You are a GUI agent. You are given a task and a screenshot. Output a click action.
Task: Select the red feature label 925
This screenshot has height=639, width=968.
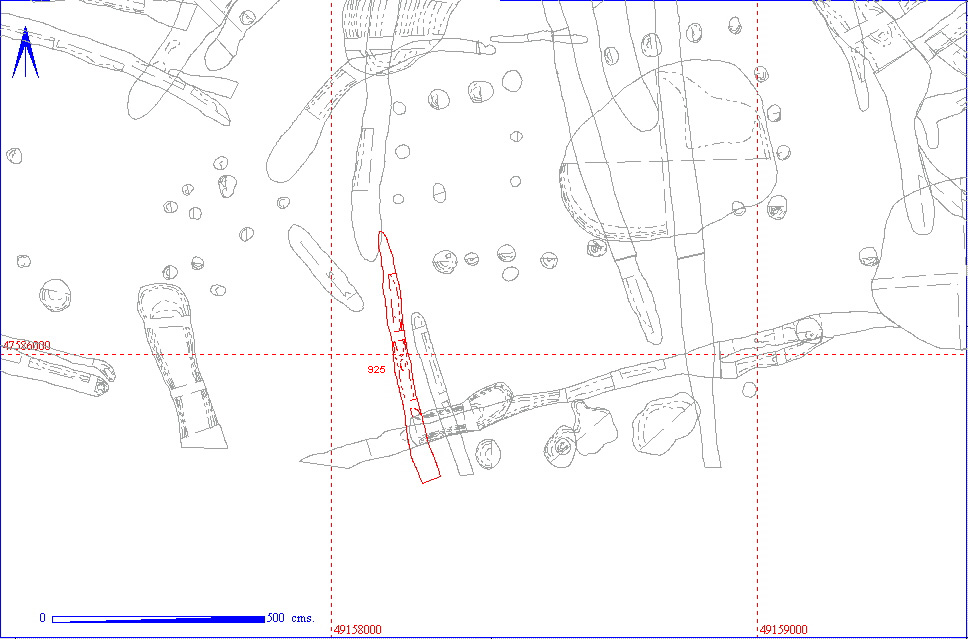pyautogui.click(x=376, y=370)
